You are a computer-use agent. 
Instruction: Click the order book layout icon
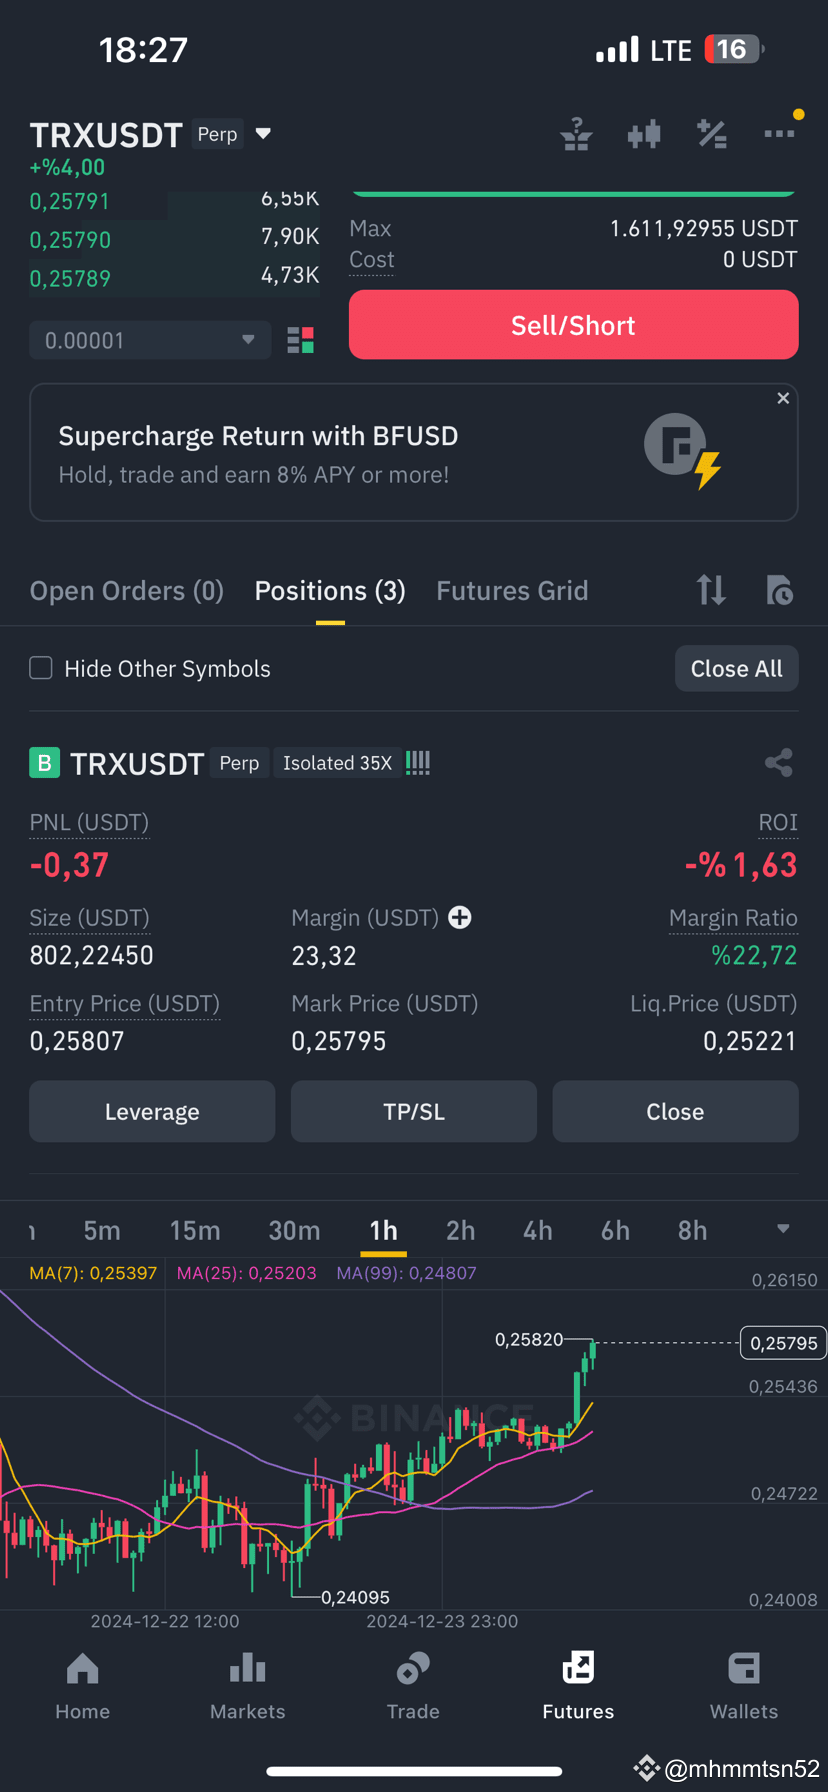coord(300,340)
